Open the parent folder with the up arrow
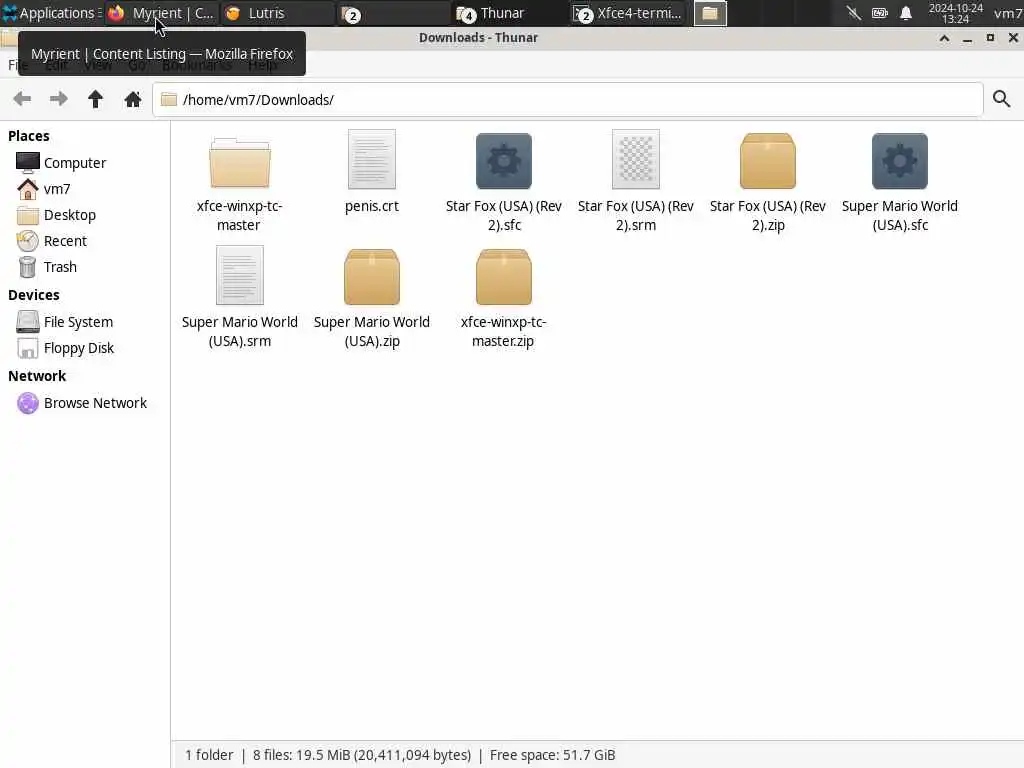 [95, 99]
